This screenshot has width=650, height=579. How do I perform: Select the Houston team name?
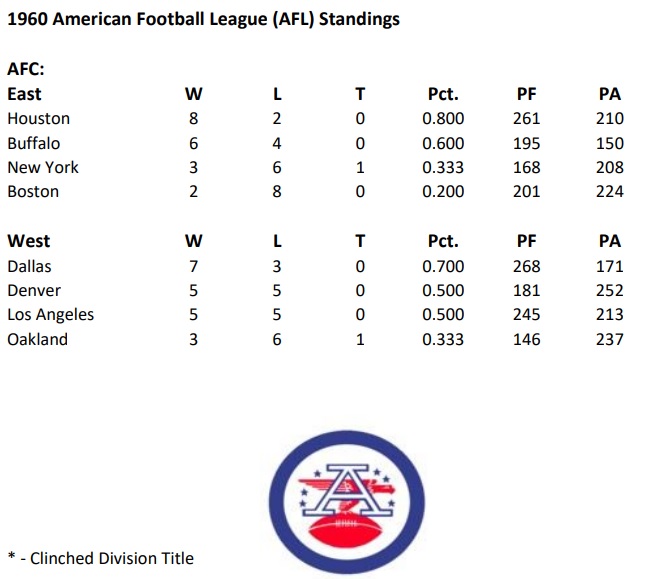coord(38,118)
